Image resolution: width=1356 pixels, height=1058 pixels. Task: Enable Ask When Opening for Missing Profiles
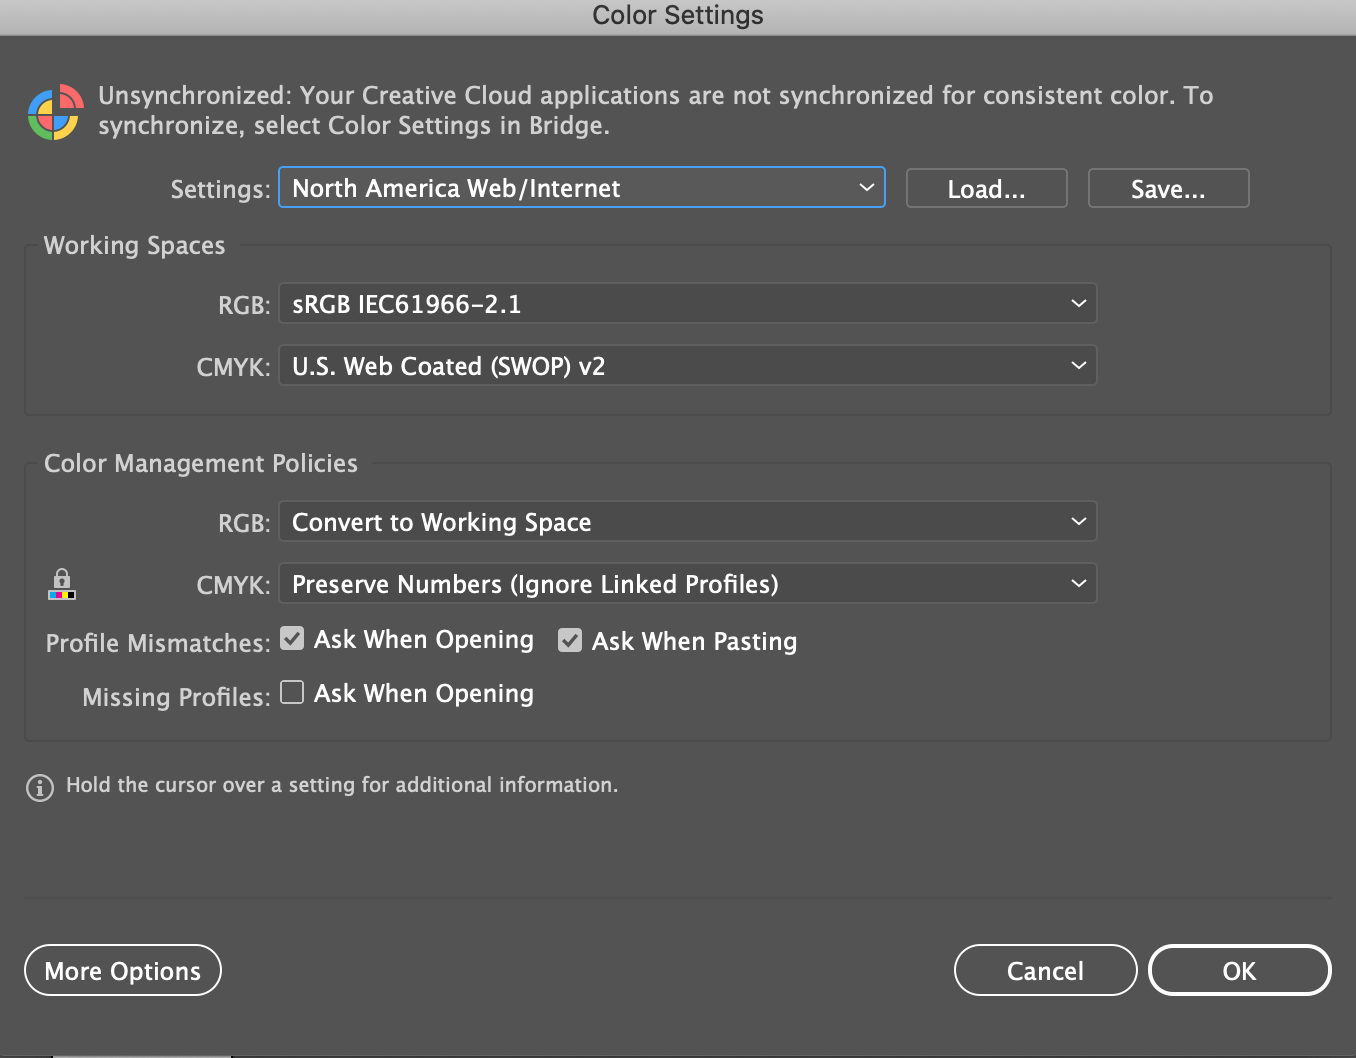pos(291,691)
